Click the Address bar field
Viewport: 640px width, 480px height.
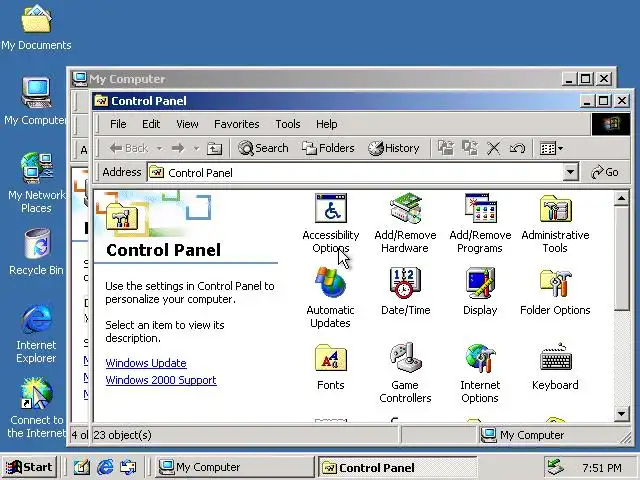click(355, 173)
